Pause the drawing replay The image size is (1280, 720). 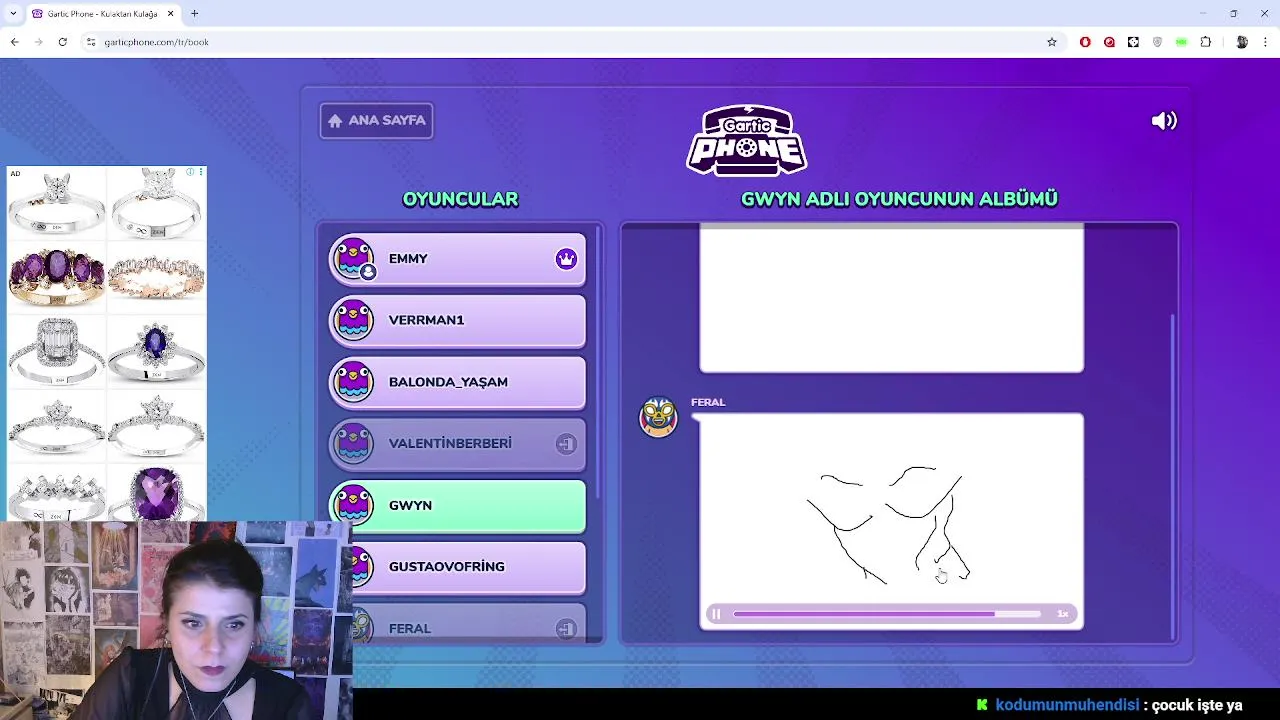click(716, 614)
